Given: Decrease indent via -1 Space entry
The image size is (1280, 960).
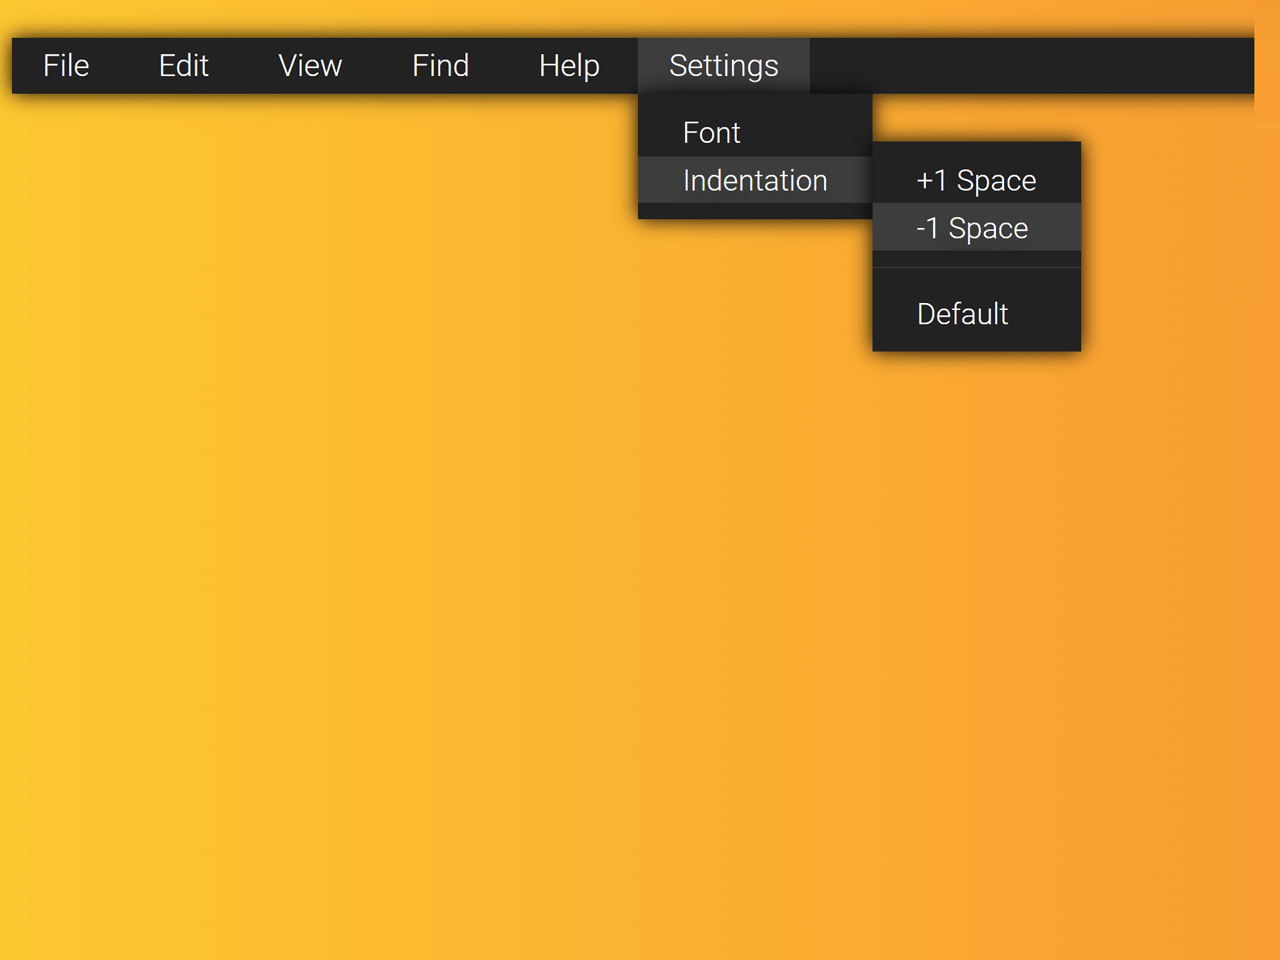Looking at the screenshot, I should [x=971, y=228].
